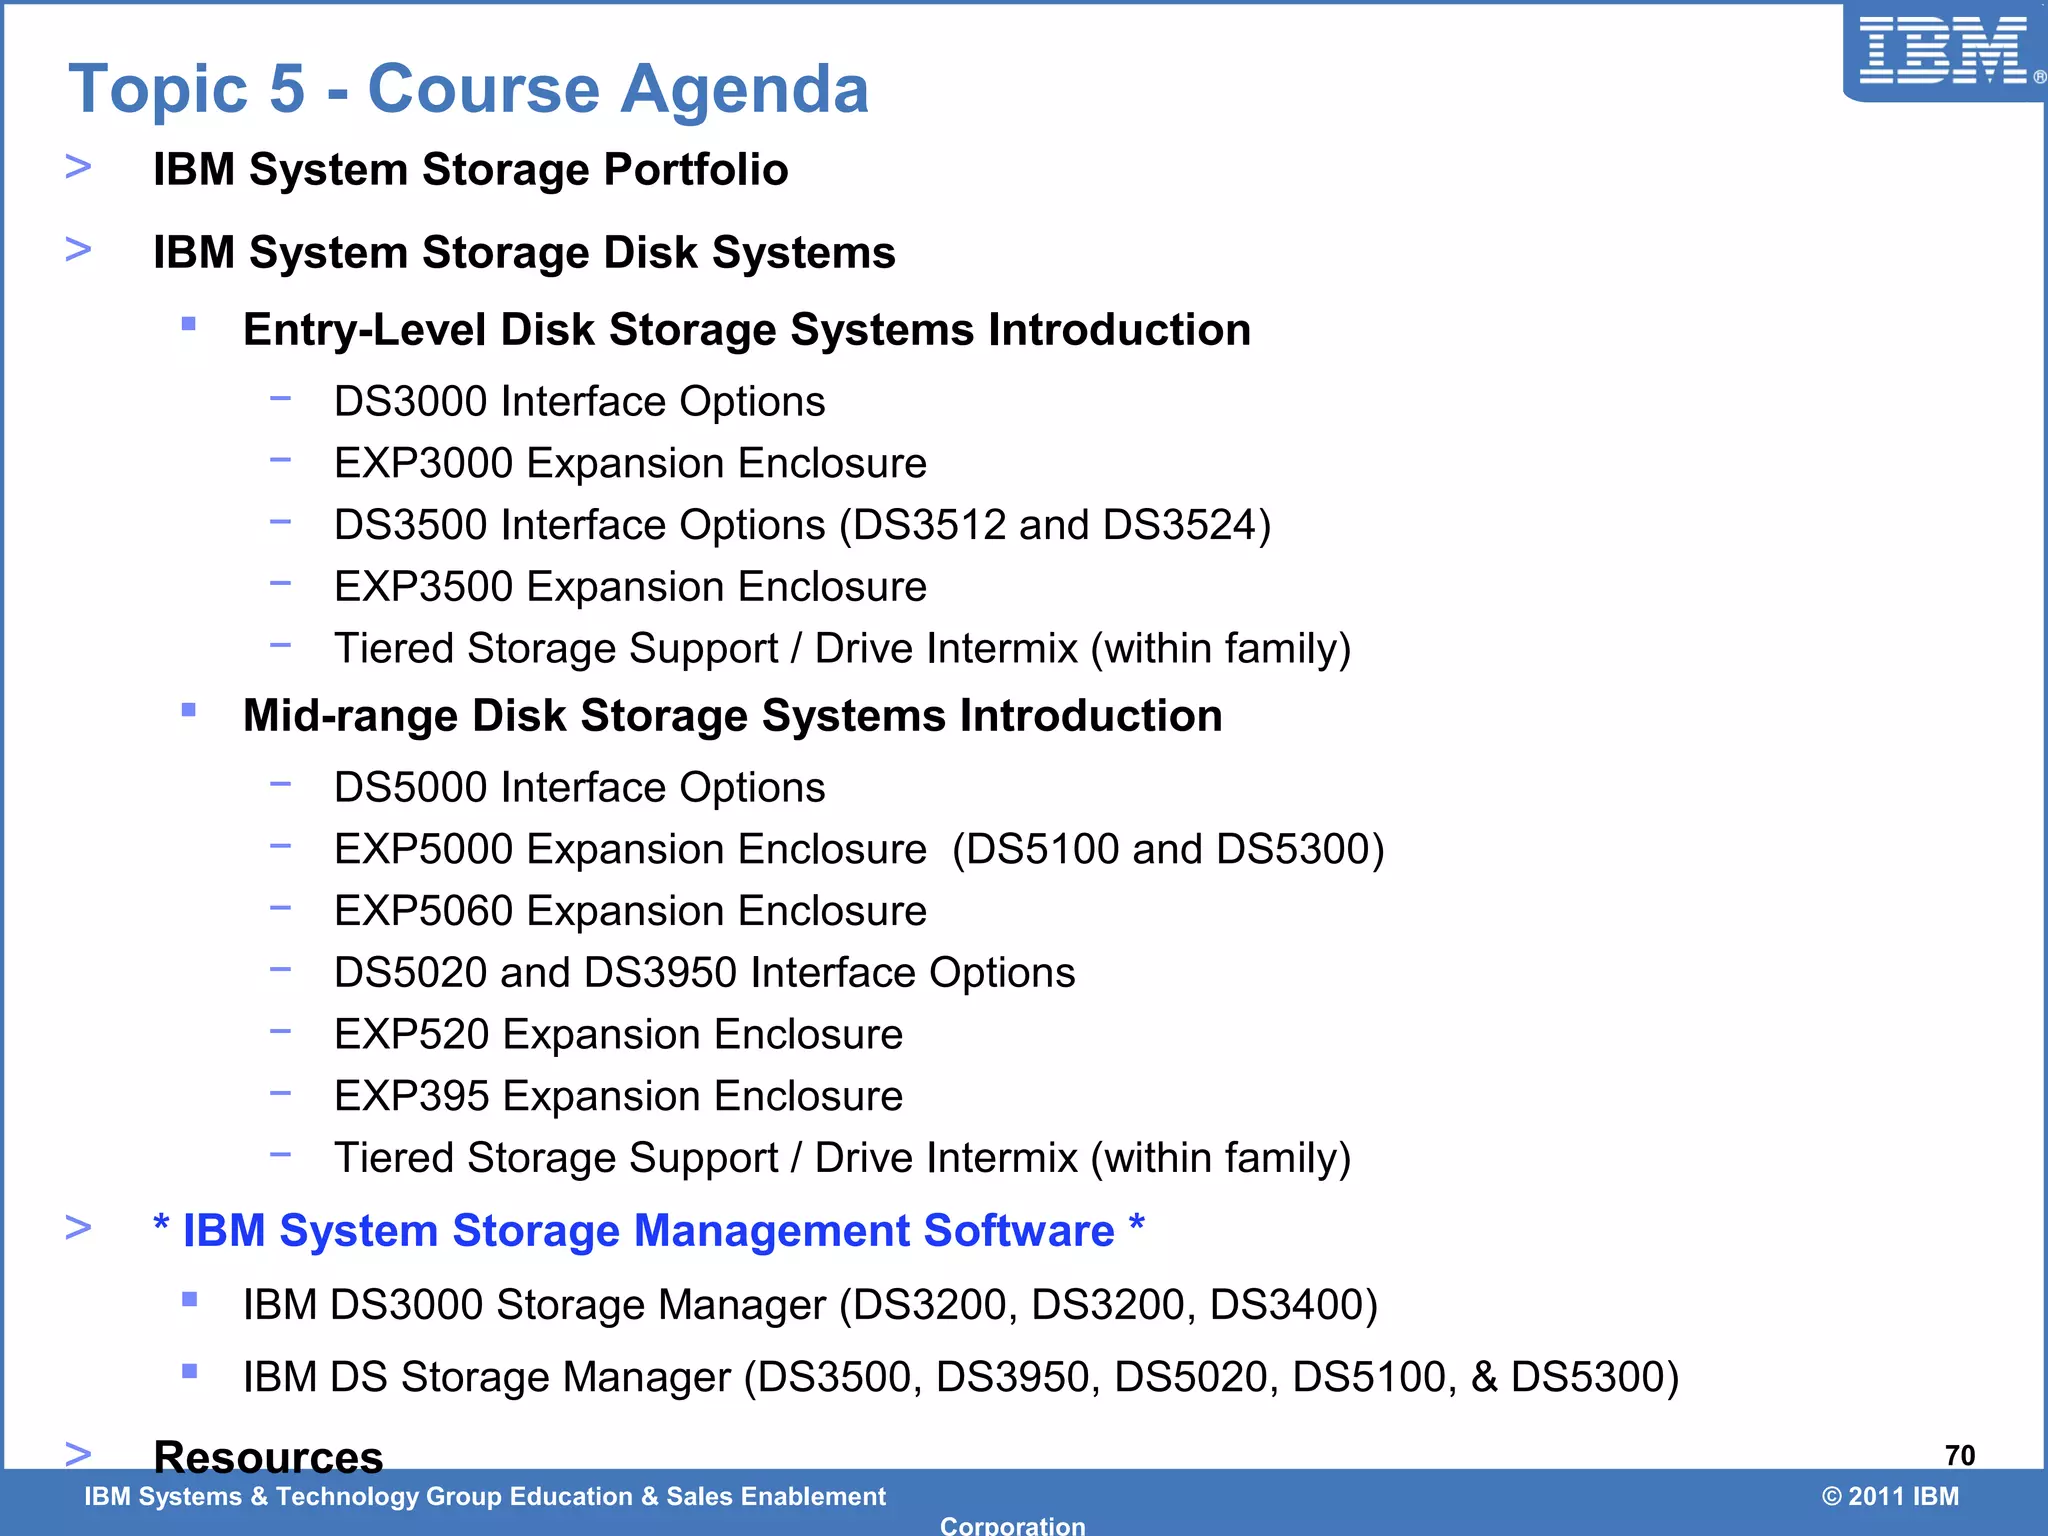The width and height of the screenshot is (2048, 1536).
Task: Click 'IBM System Storage Portfolio' heading
Action: [x=470, y=169]
